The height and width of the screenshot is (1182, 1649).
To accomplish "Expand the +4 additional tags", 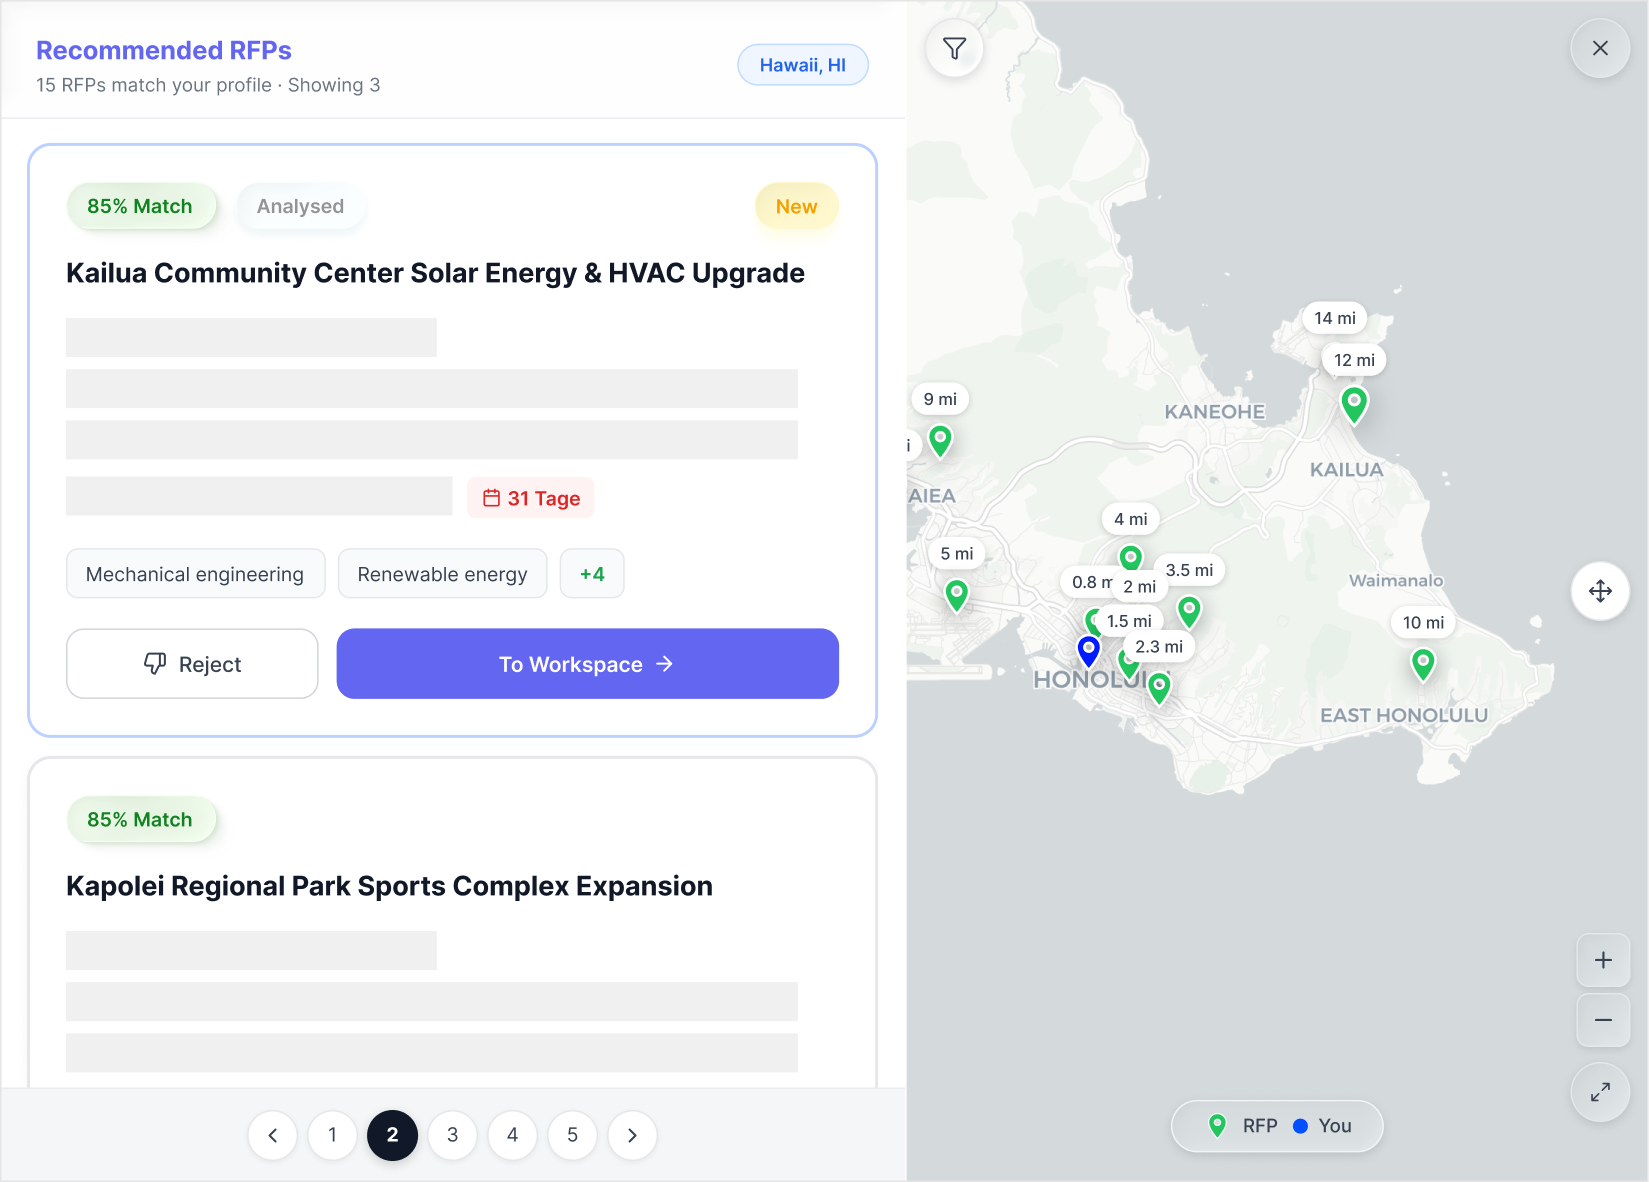I will pos(592,573).
